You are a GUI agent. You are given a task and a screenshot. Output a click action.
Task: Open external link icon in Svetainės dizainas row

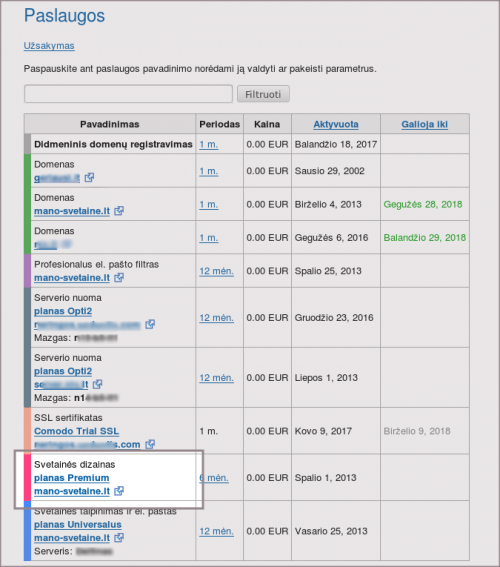119,491
